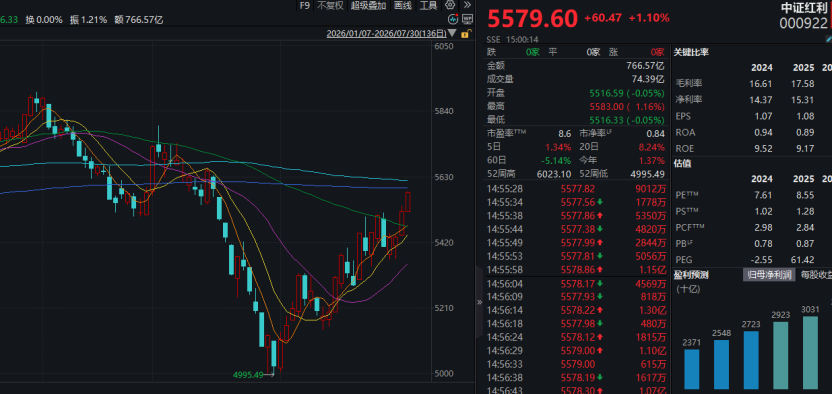This screenshot has width=832, height=394.
Task: Click date range 2026/01/07-2026/07/30 link
Action: click(387, 33)
